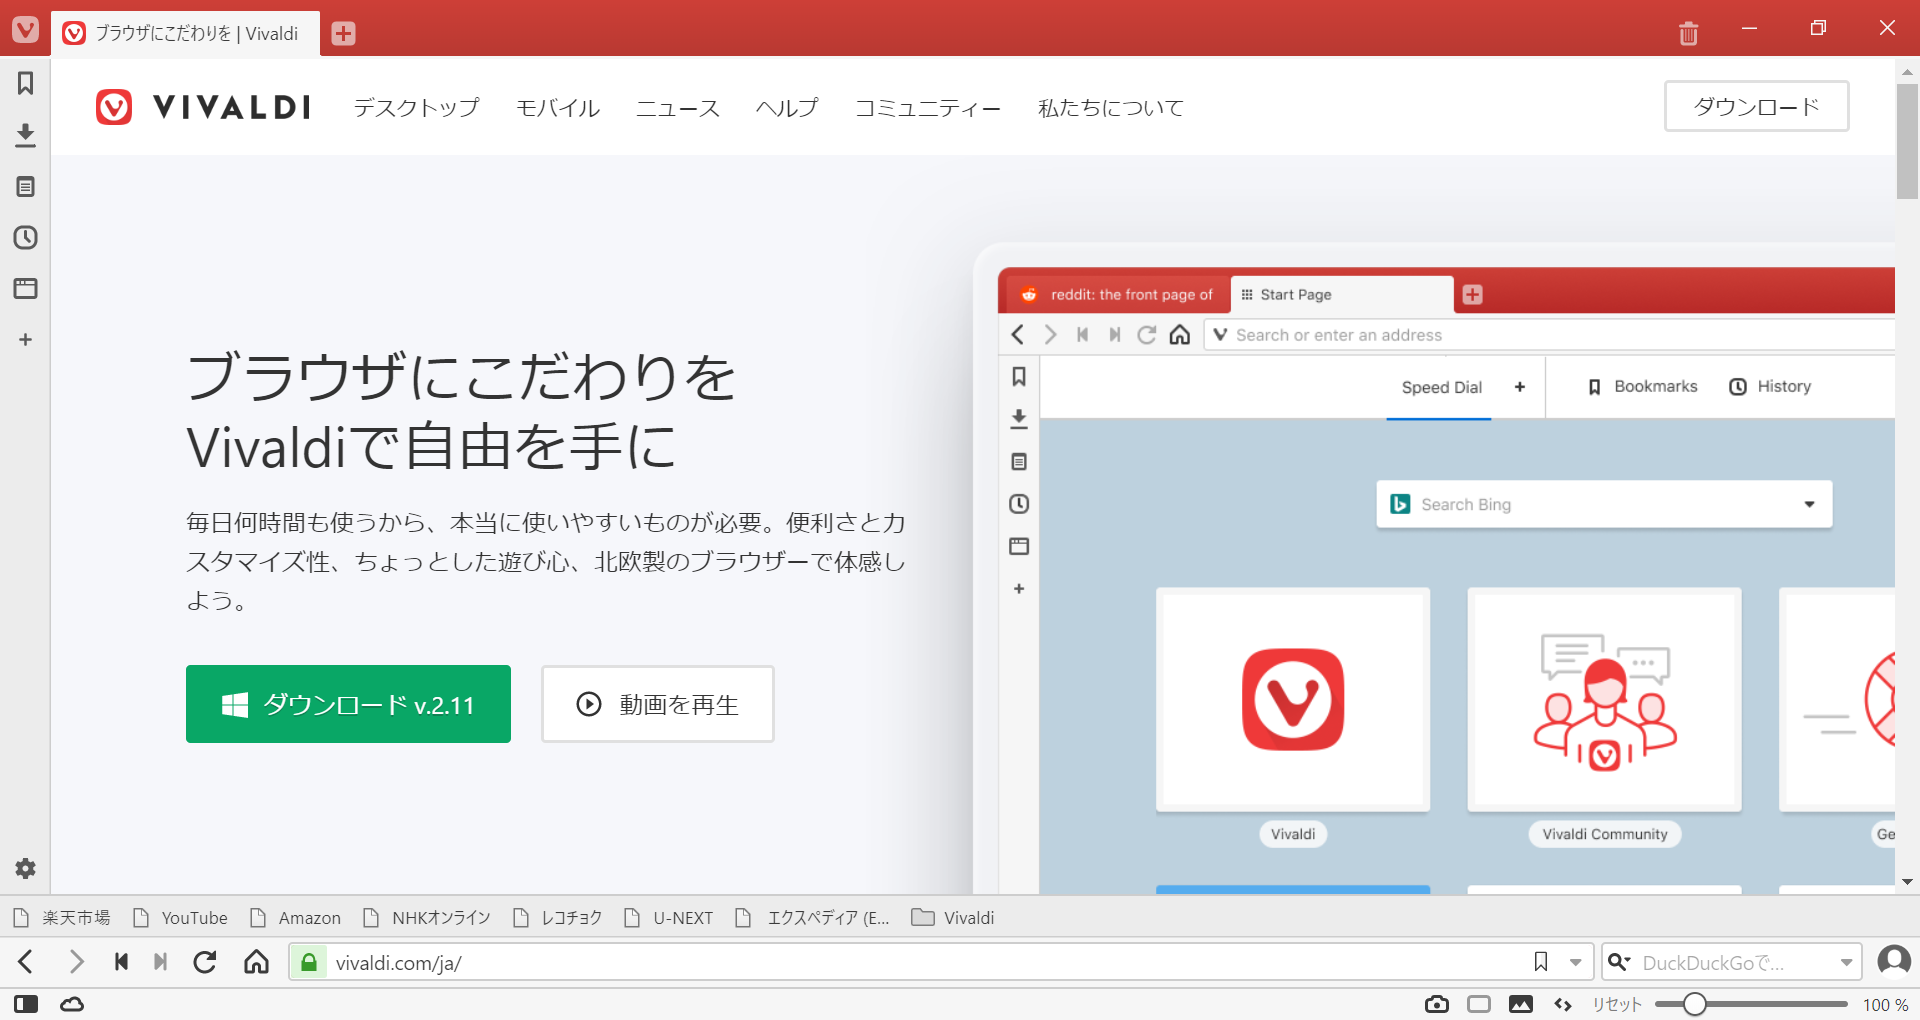Open Amazon bookmark

click(296, 918)
